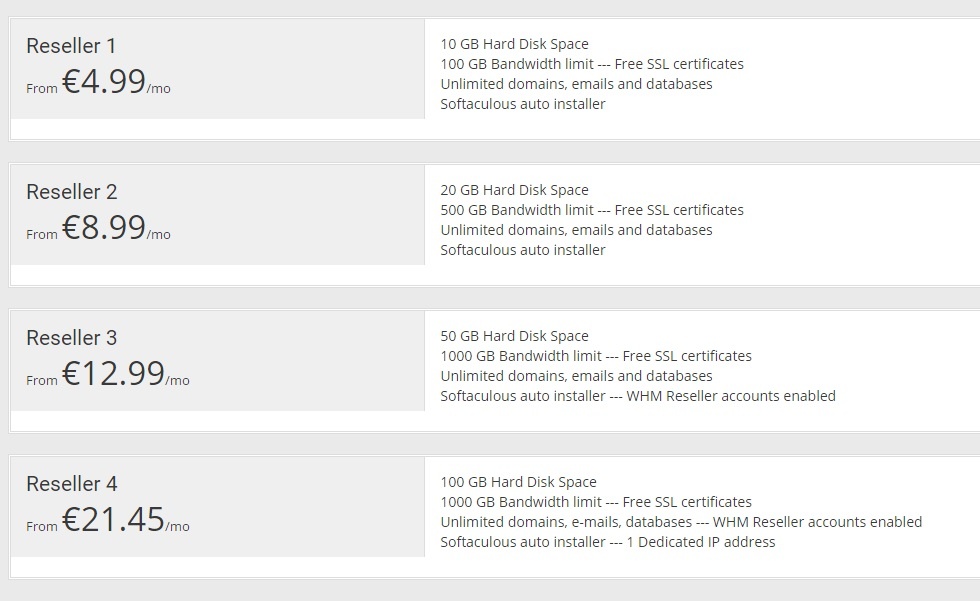This screenshot has width=980, height=601.
Task: Select the Reseller 1 plan title
Action: (71, 46)
